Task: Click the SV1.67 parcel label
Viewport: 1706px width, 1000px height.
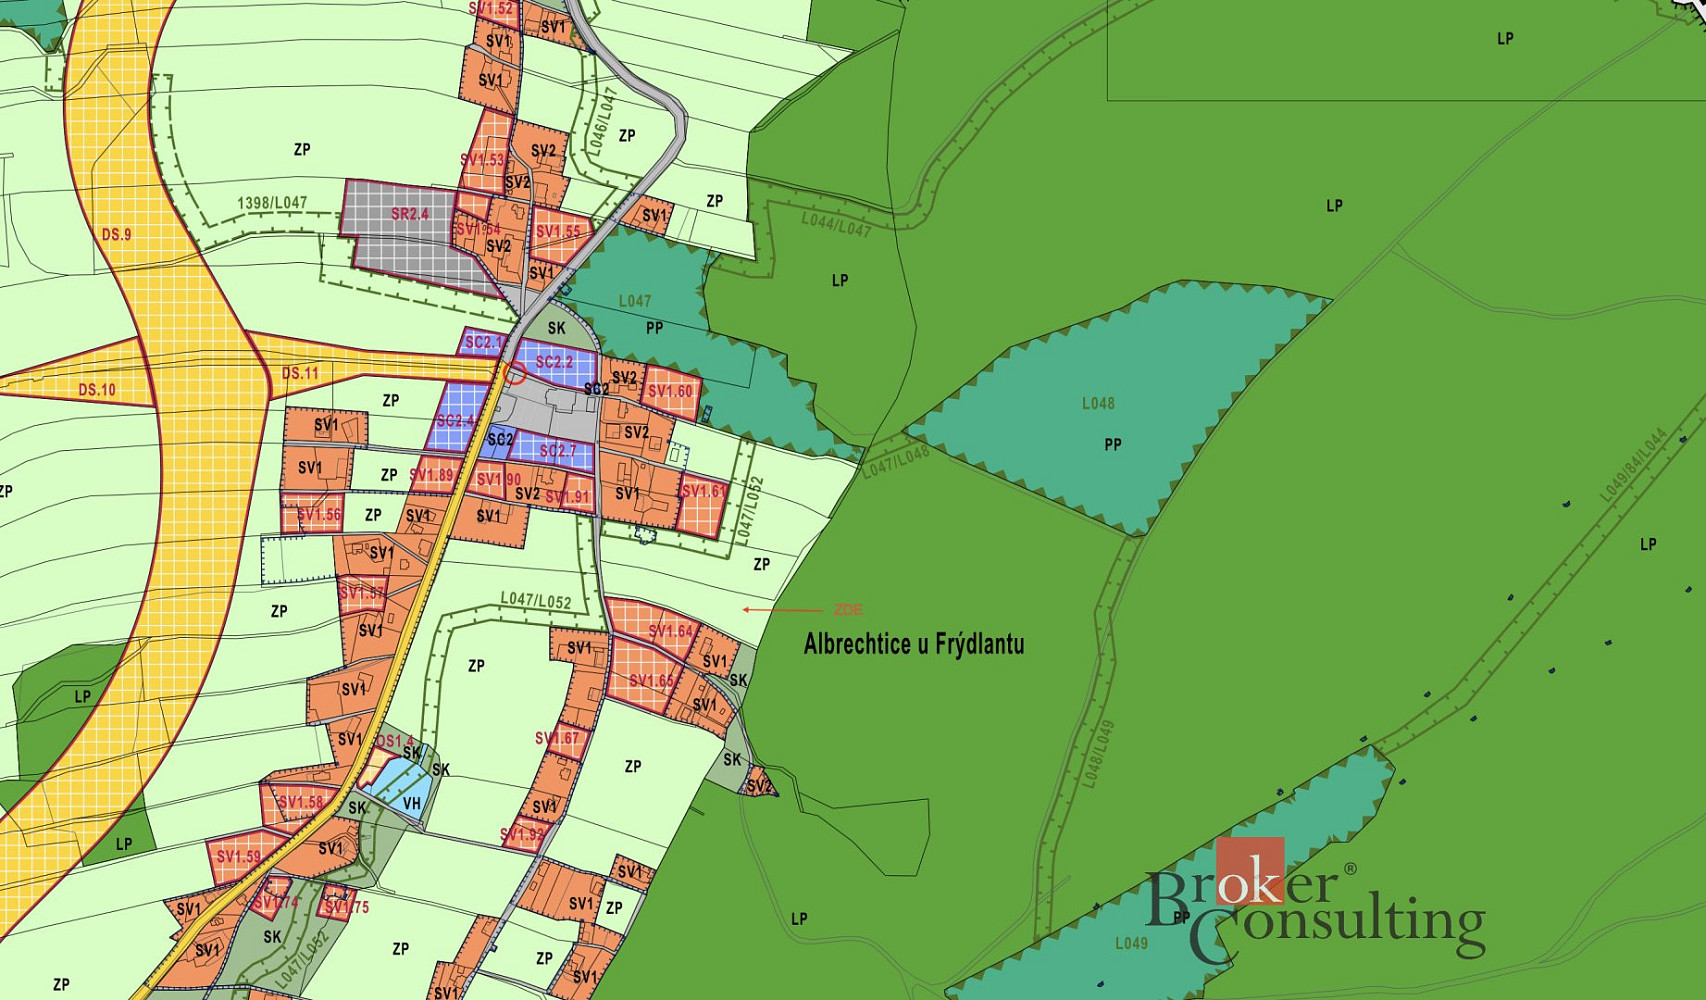Action: tap(557, 739)
